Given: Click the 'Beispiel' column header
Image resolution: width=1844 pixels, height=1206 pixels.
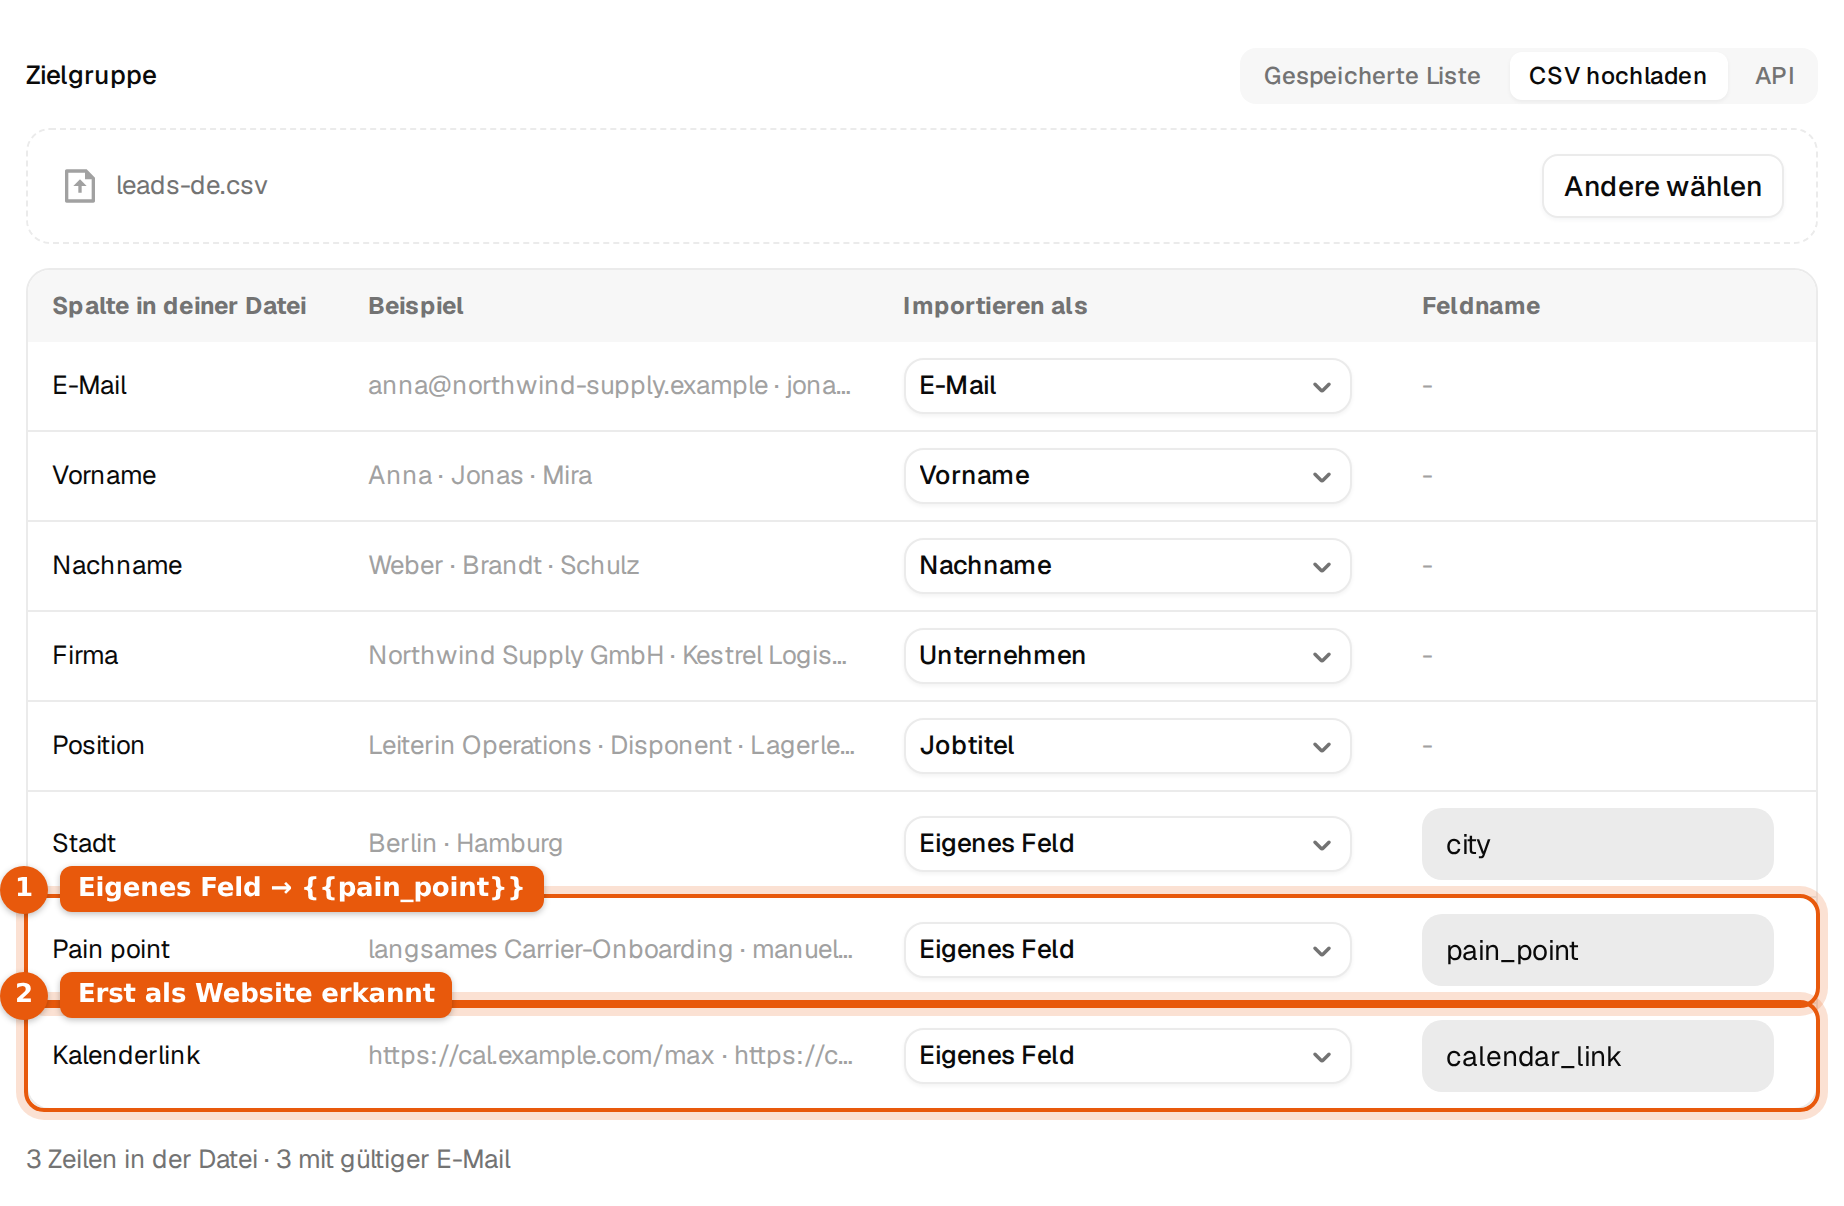Looking at the screenshot, I should pos(415,306).
